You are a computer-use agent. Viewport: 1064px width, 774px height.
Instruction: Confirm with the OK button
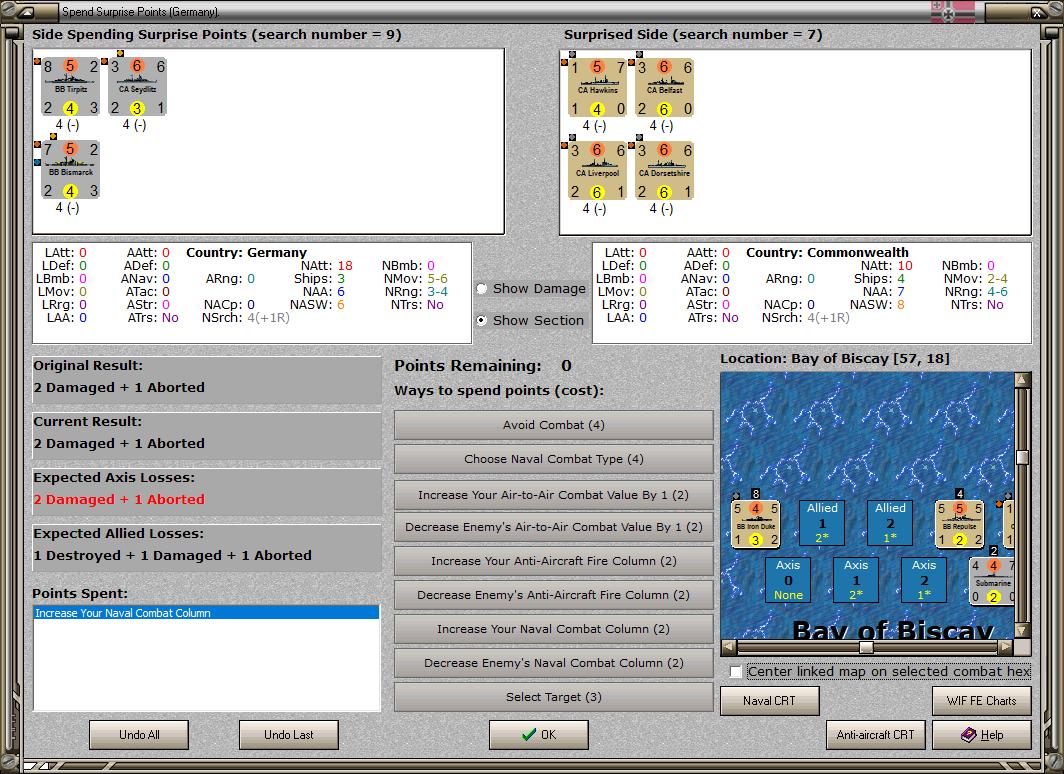coord(539,735)
